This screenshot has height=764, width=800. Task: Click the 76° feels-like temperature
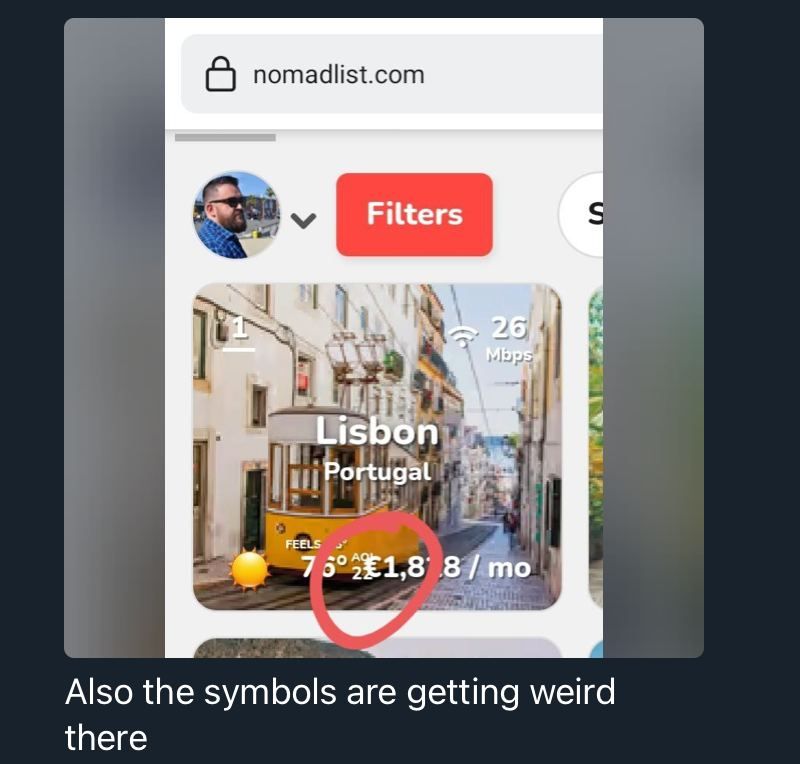324,566
